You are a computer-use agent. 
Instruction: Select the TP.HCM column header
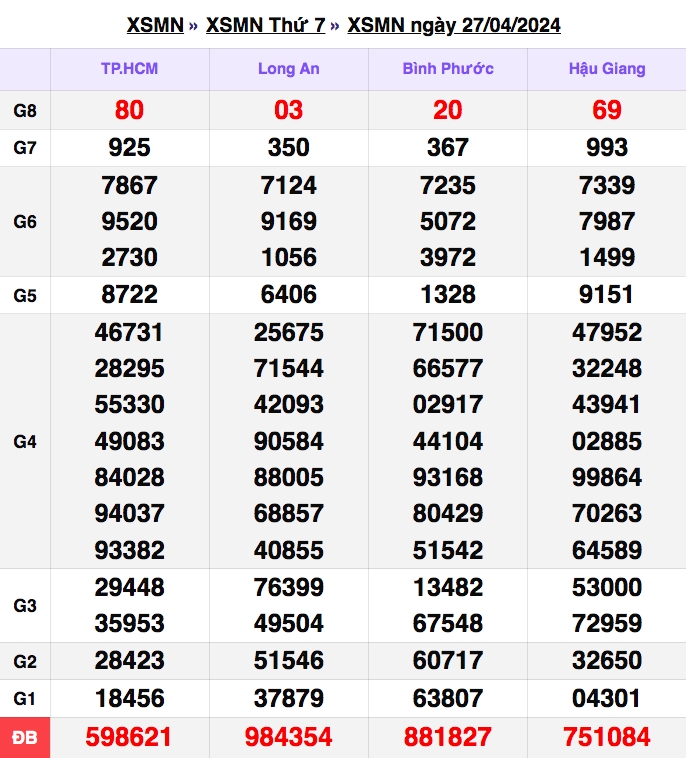[130, 69]
